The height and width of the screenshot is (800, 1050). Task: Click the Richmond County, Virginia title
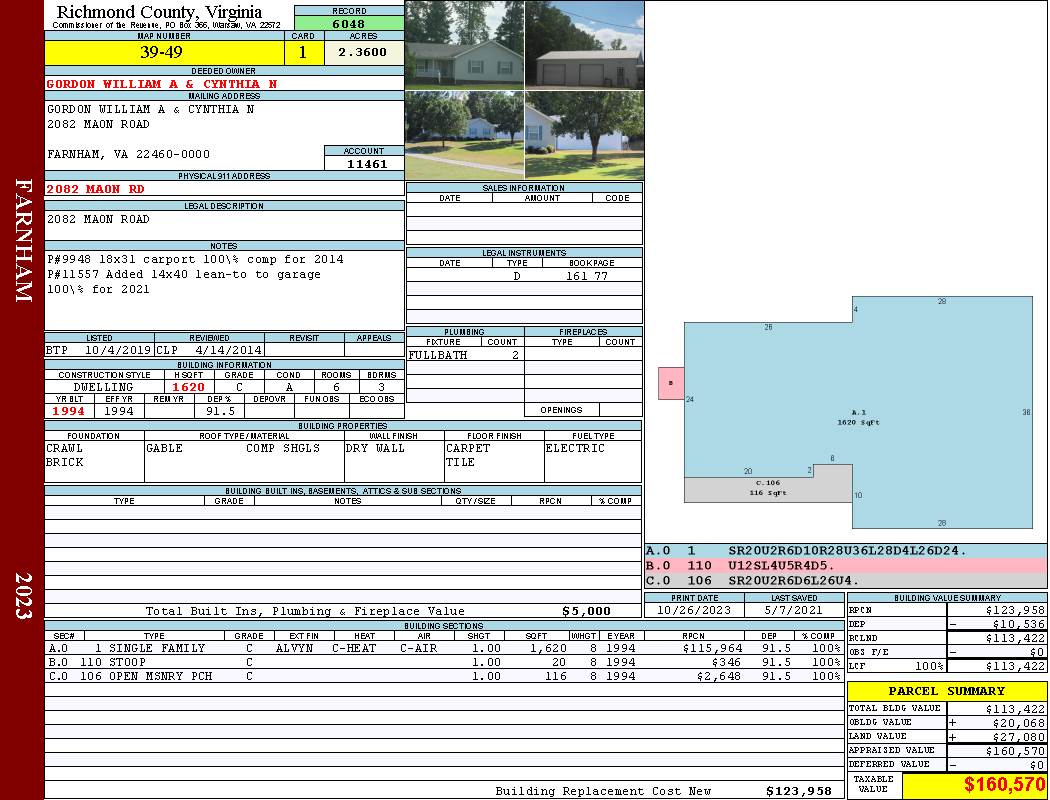coord(159,12)
